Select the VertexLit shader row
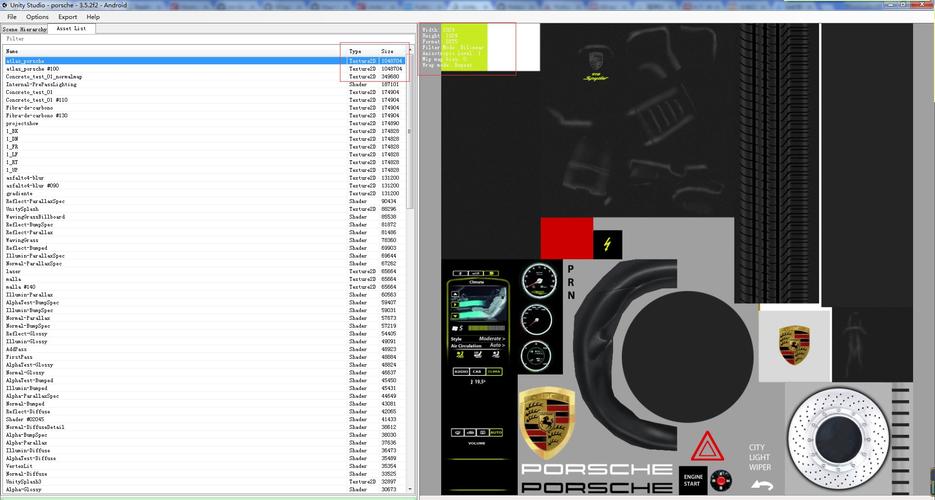 coord(205,466)
